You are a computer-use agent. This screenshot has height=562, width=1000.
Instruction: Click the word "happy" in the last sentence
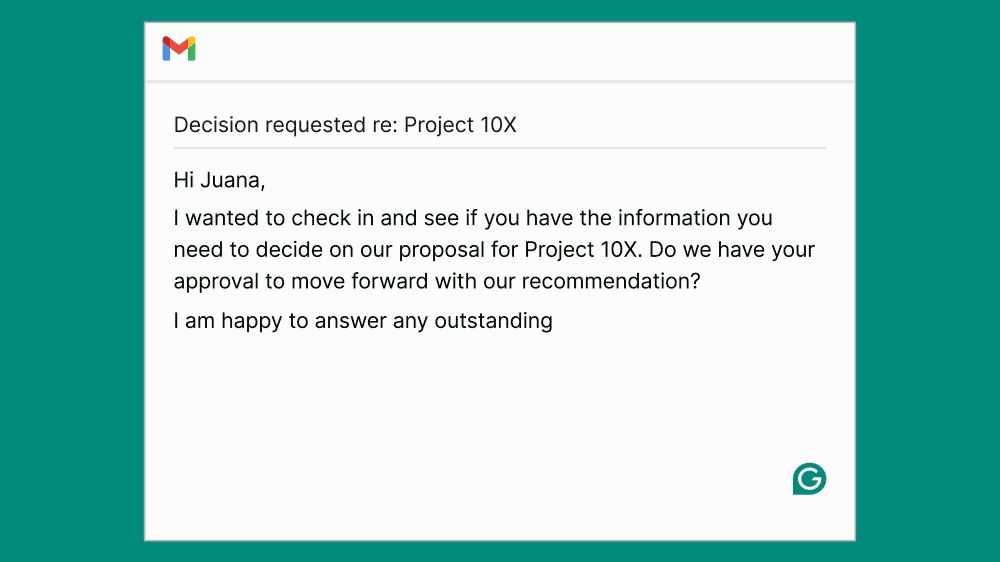pyautogui.click(x=250, y=321)
